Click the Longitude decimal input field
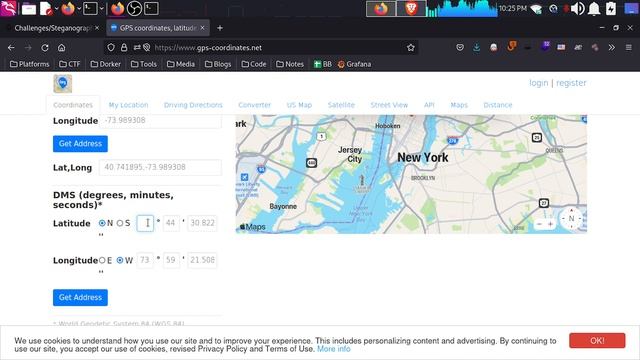Image resolution: width=640 pixels, height=360 pixels. [x=161, y=121]
